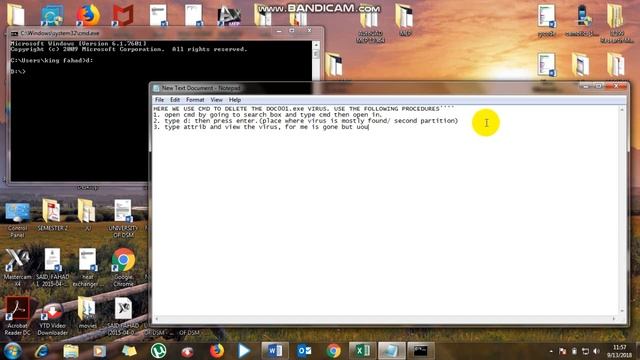Select Acrobat Reader DC desktop shortcut

(x=18, y=316)
